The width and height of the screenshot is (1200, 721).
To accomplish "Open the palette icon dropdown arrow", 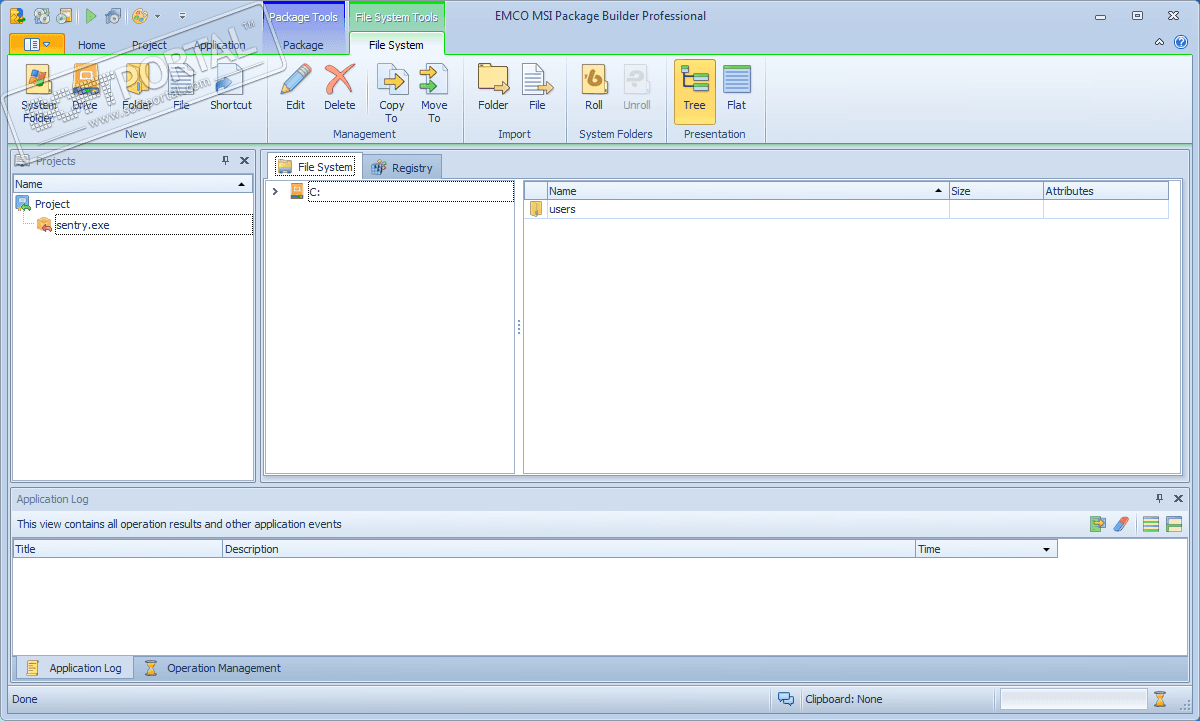I will coord(157,16).
